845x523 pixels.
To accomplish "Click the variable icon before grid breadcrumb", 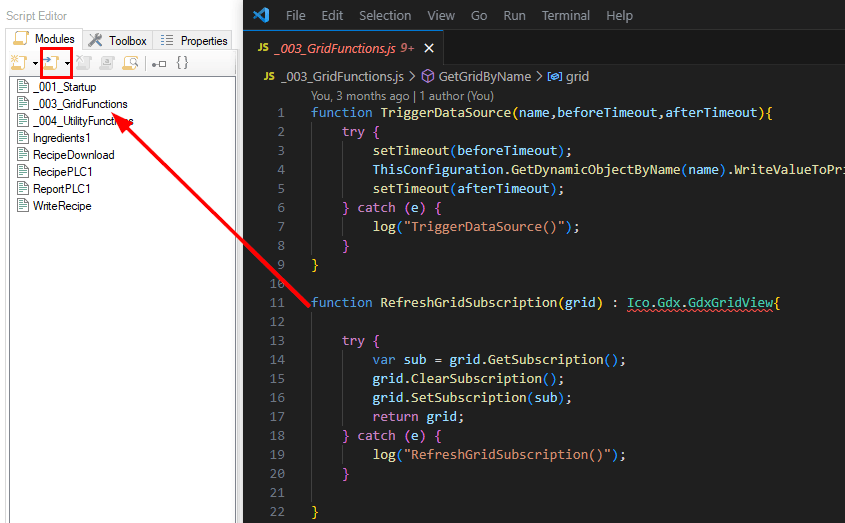I will pyautogui.click(x=555, y=77).
